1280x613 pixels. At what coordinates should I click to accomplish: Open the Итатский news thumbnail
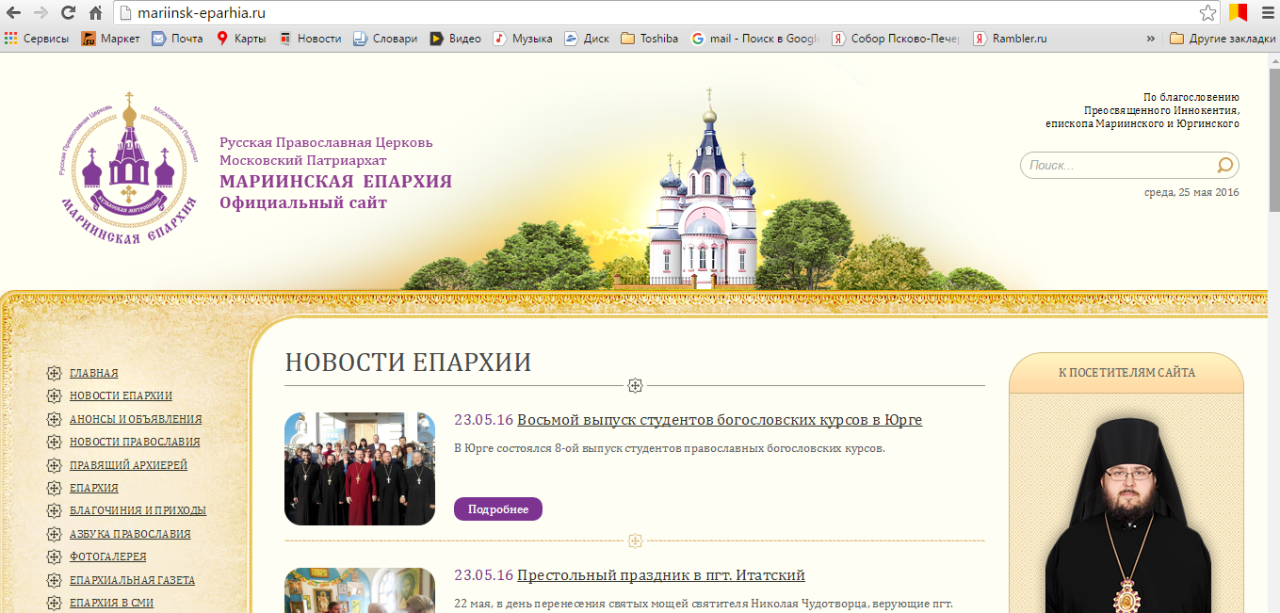pos(360,590)
